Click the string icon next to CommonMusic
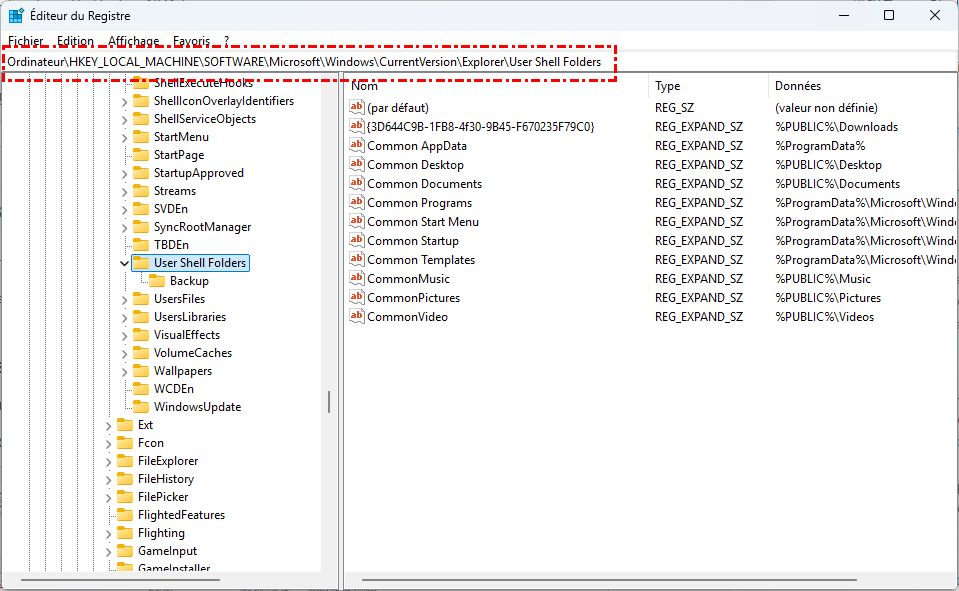This screenshot has width=959, height=591. (356, 279)
